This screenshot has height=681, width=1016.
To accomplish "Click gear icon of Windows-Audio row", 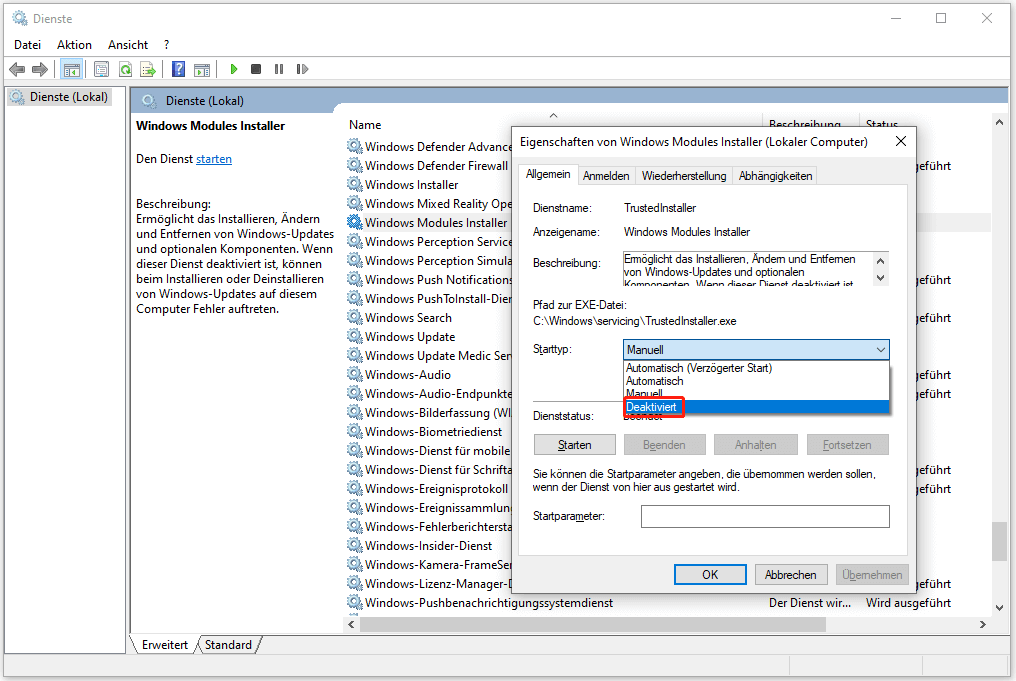I will pos(354,374).
